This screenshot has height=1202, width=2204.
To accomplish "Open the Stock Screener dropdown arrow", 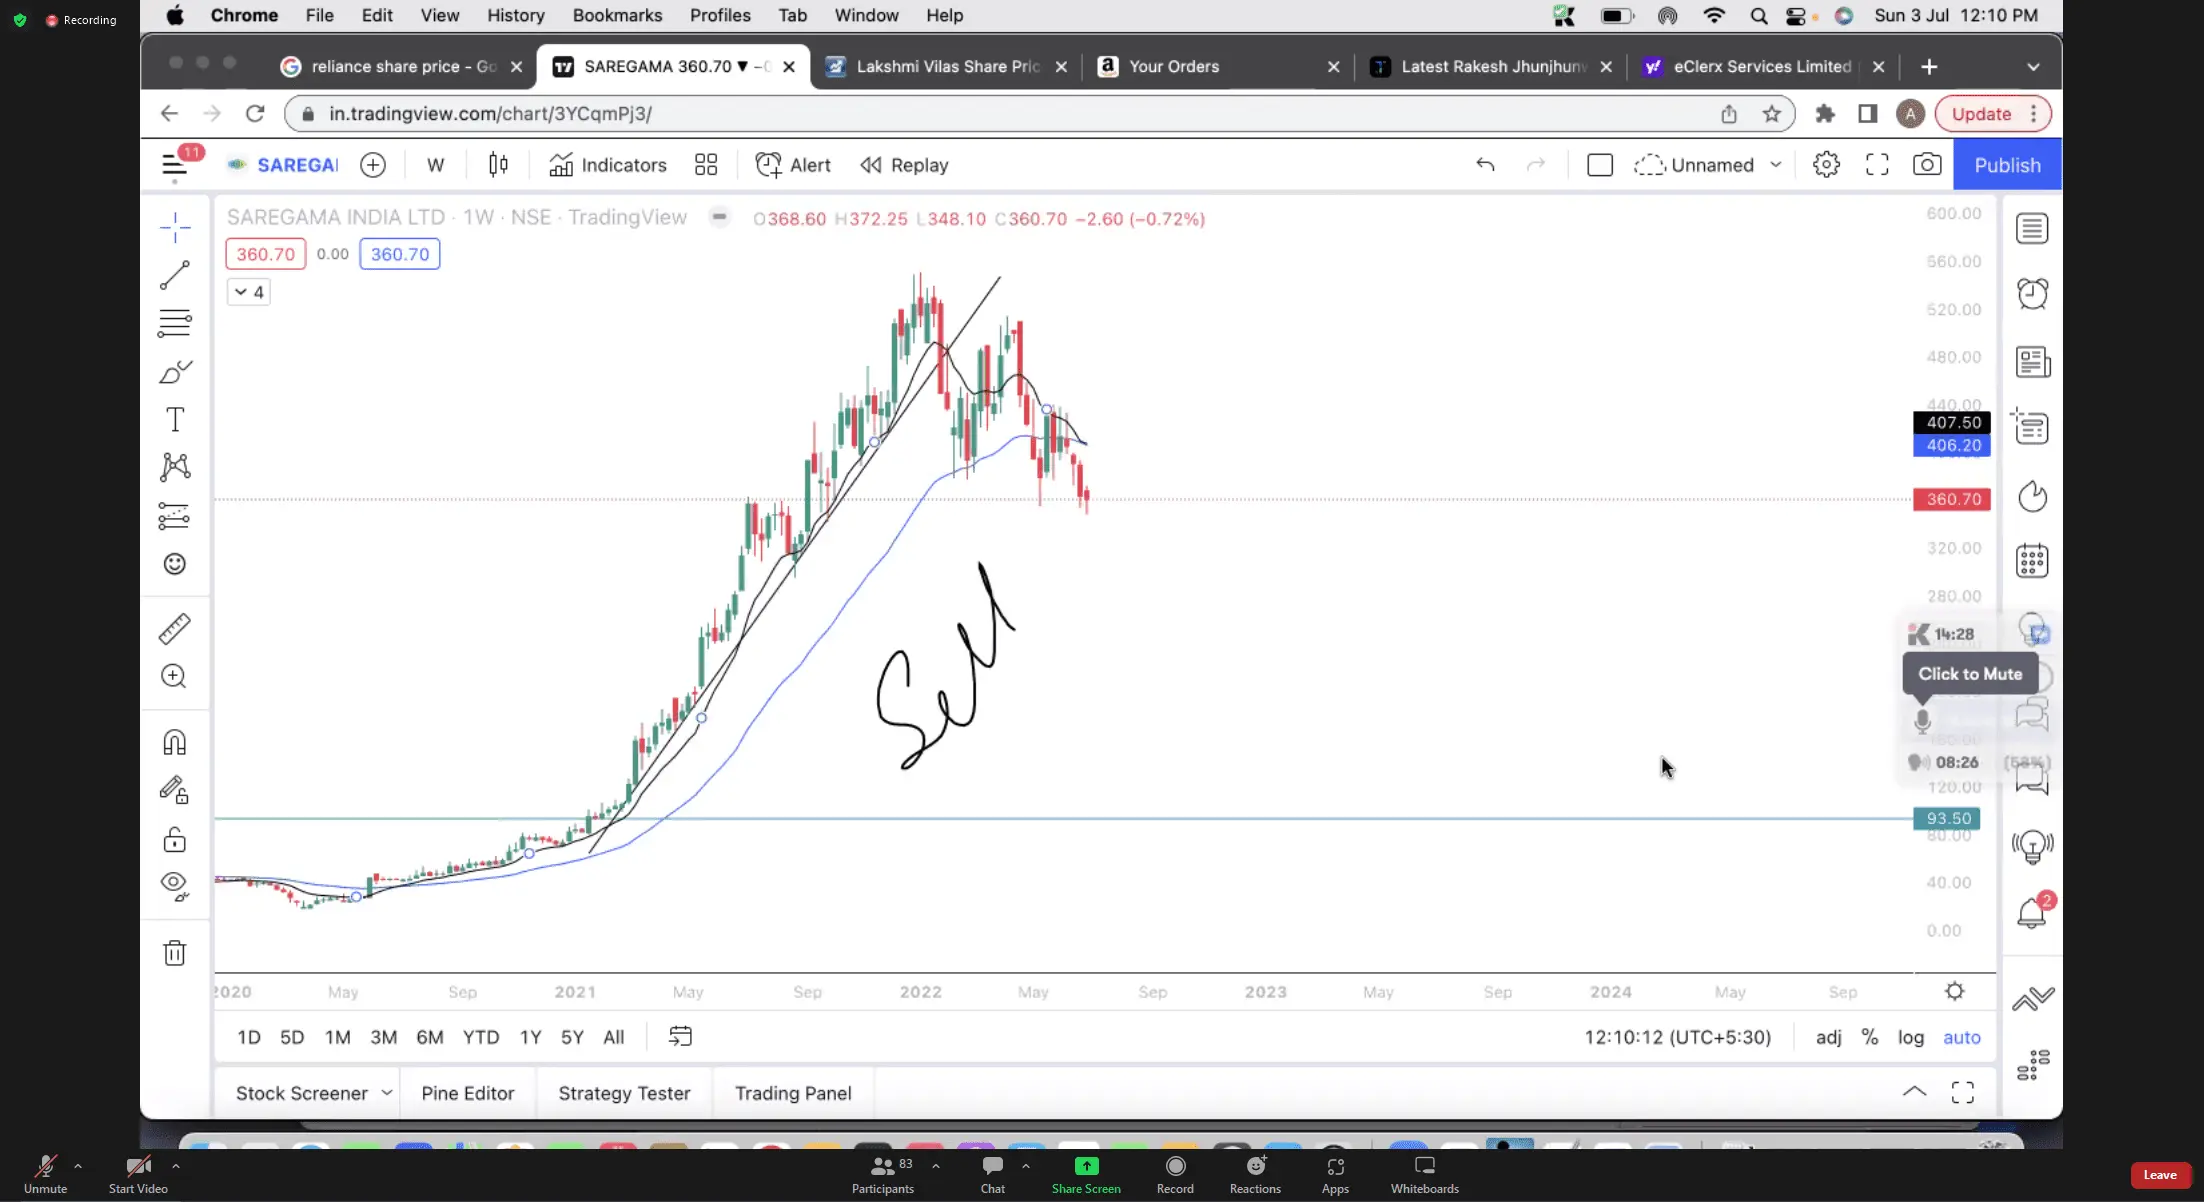I will (x=387, y=1093).
